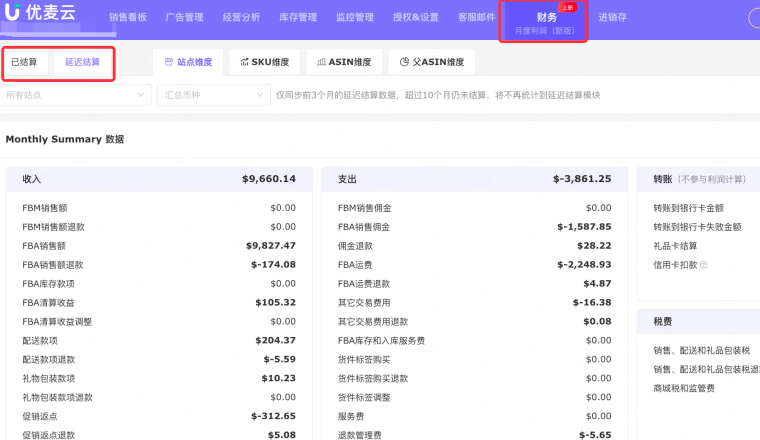Click the 优麦云 logo icon
The height and width of the screenshot is (440, 760).
(12, 11)
